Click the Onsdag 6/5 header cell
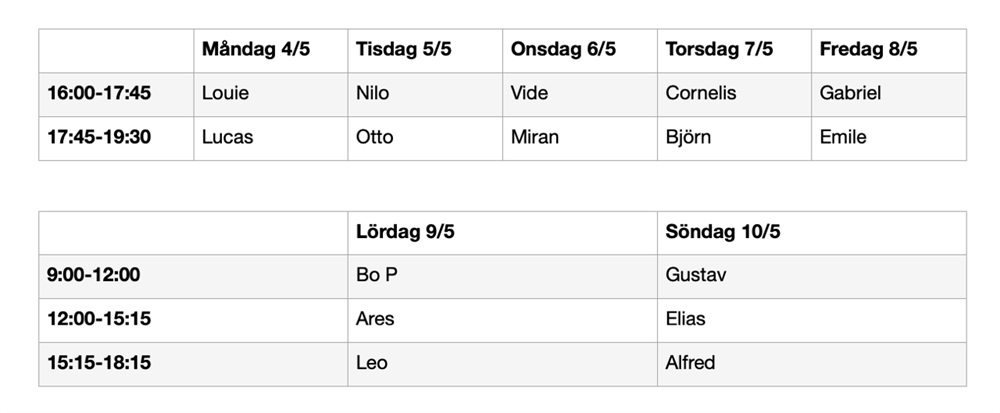The image size is (1000, 413). point(563,50)
